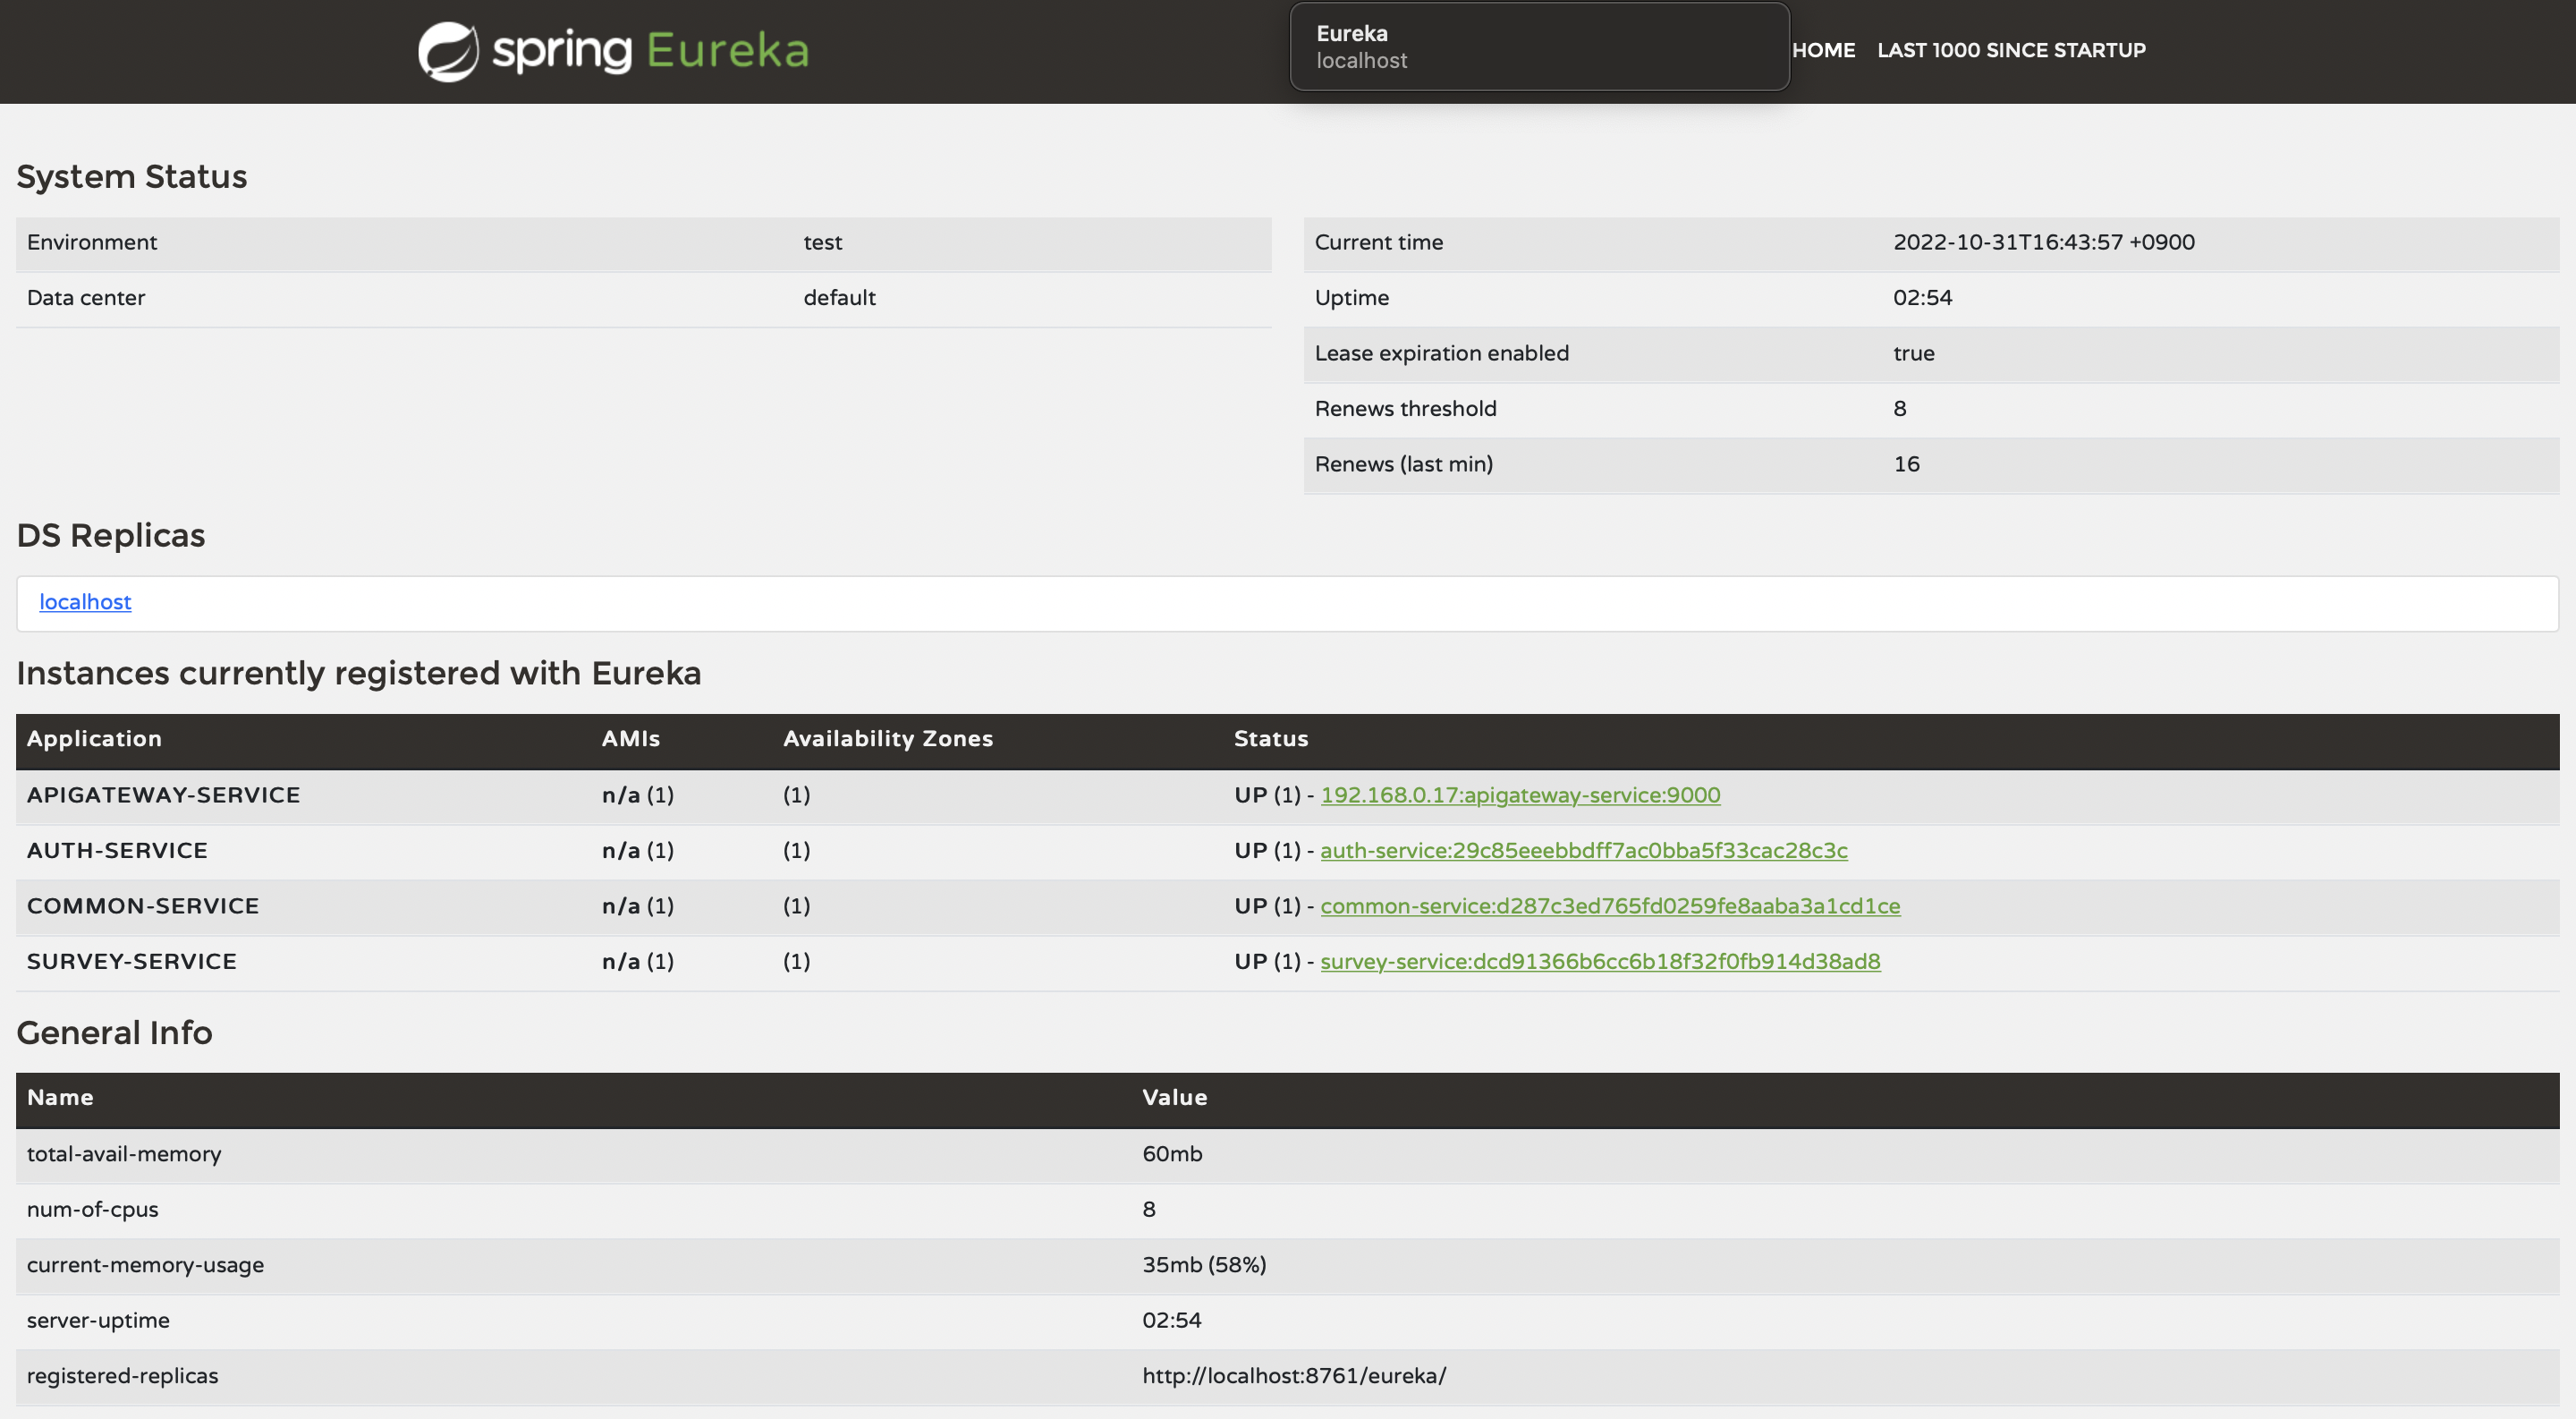Click the current-memory-usage value cell
The image size is (2576, 1419).
(x=1203, y=1265)
